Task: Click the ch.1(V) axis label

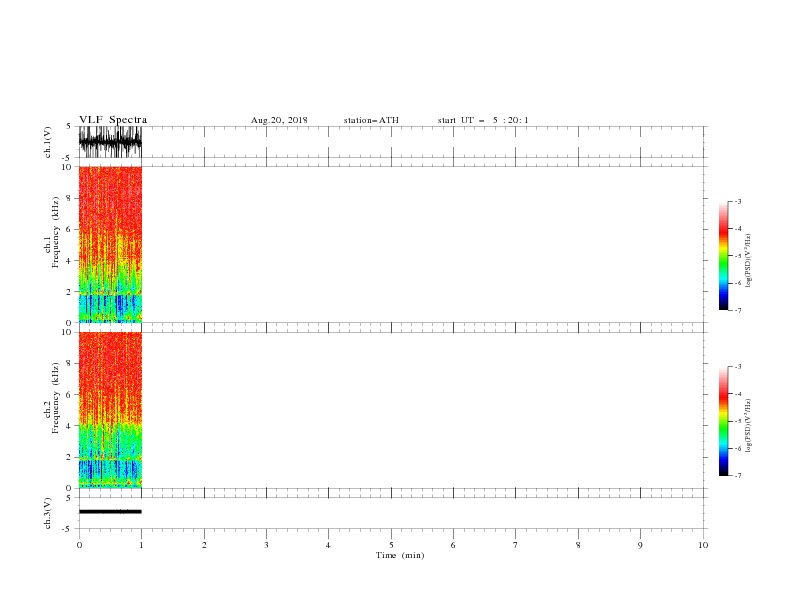Action: (48, 142)
